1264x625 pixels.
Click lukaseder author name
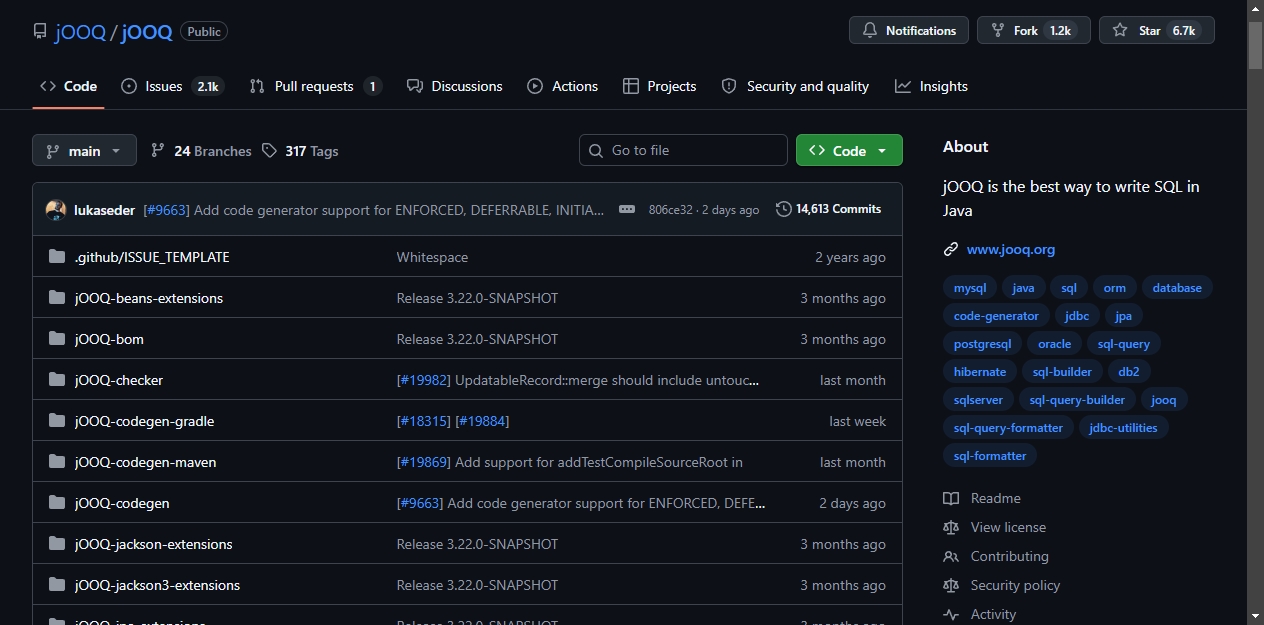[105, 210]
